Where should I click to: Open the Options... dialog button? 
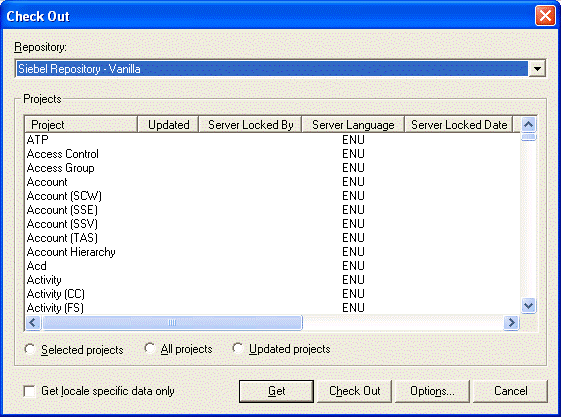[432, 391]
